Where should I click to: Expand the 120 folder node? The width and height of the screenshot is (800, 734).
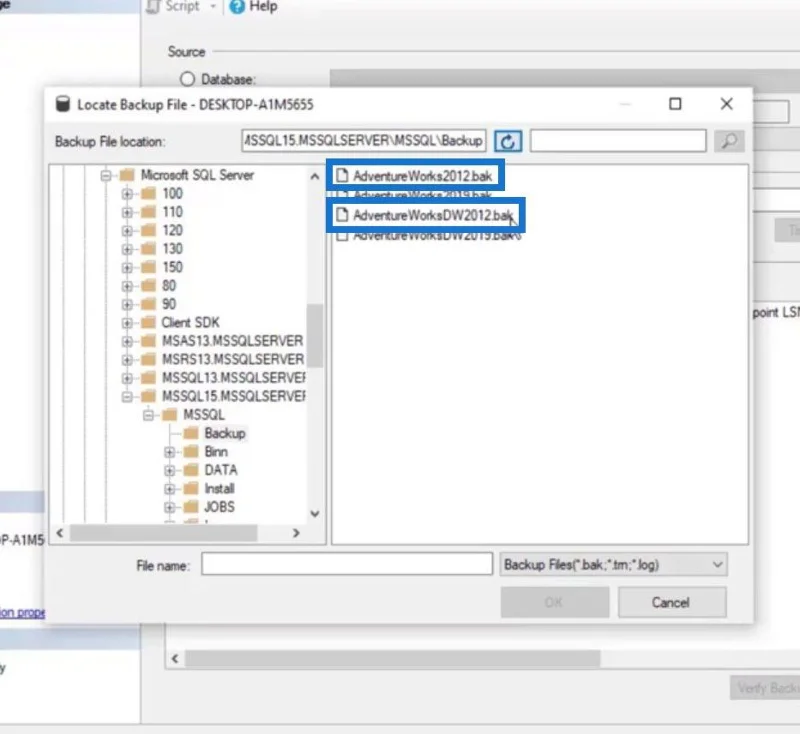[x=127, y=231]
